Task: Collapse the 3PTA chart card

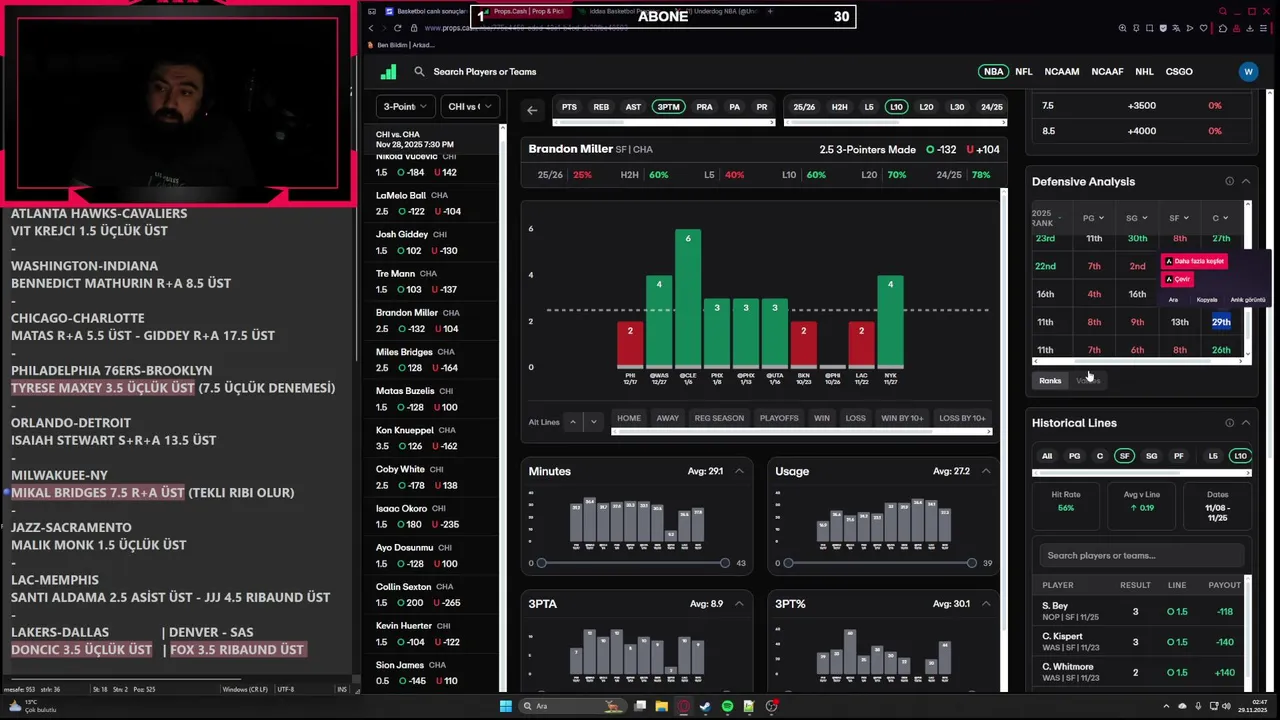Action: point(739,603)
